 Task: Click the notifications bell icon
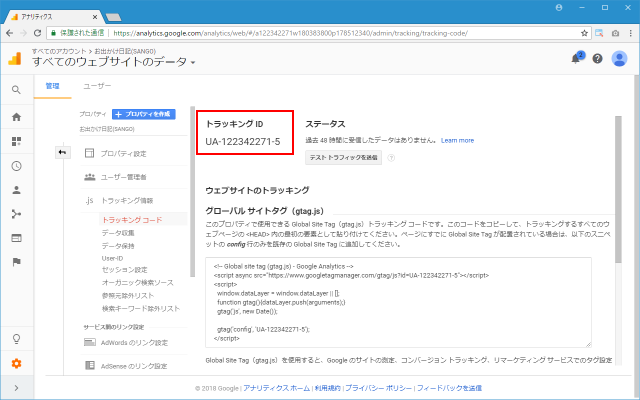[x=577, y=58]
